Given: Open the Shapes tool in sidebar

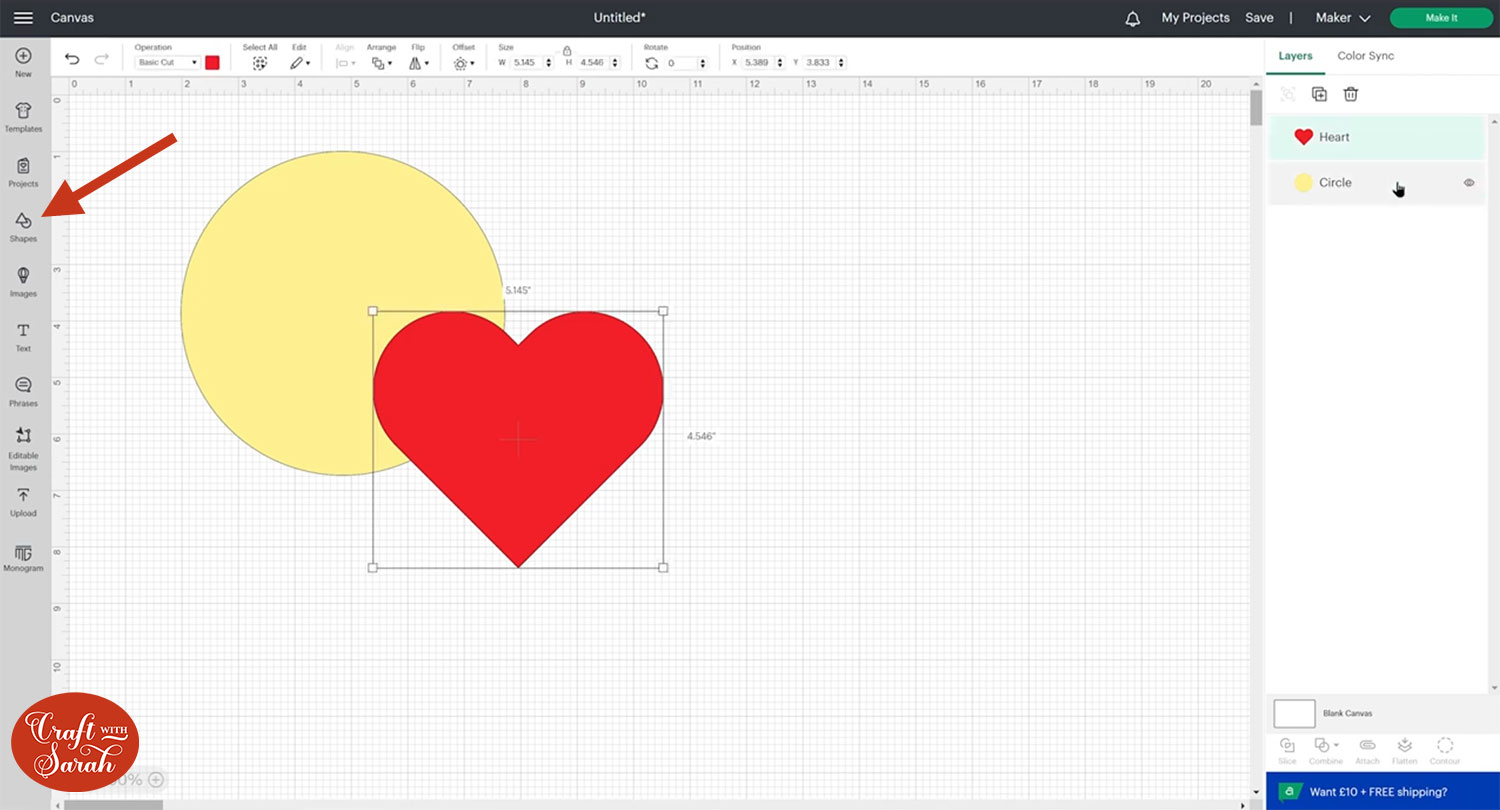Looking at the screenshot, I should pos(23,225).
